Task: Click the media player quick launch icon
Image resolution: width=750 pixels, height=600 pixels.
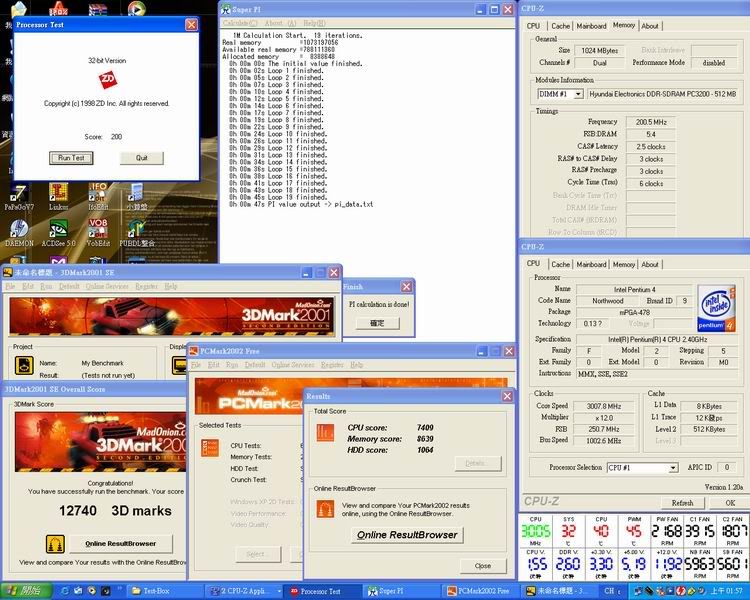Action: [x=92, y=591]
